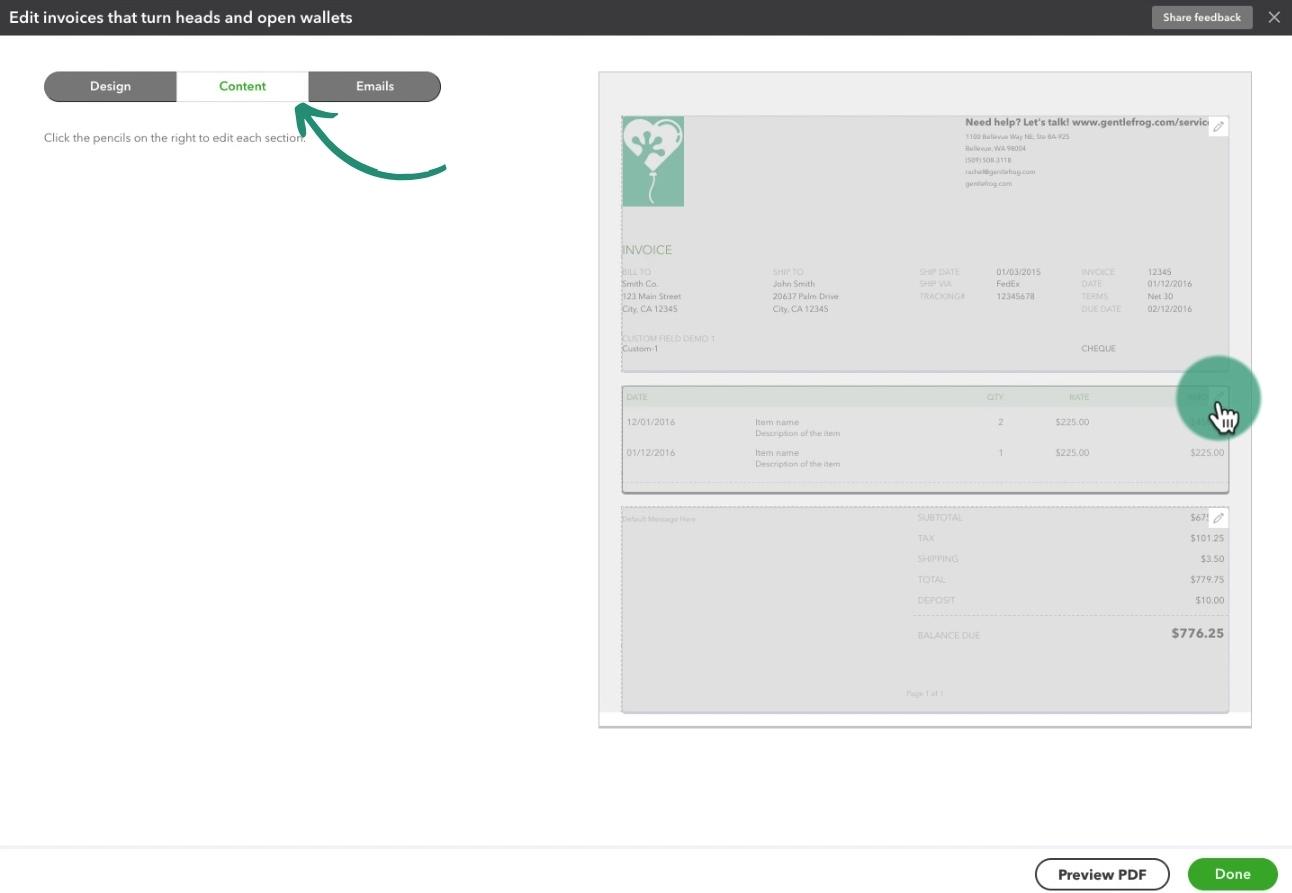
Task: Select the 'CHEQUE' label
Action: tap(1098, 349)
